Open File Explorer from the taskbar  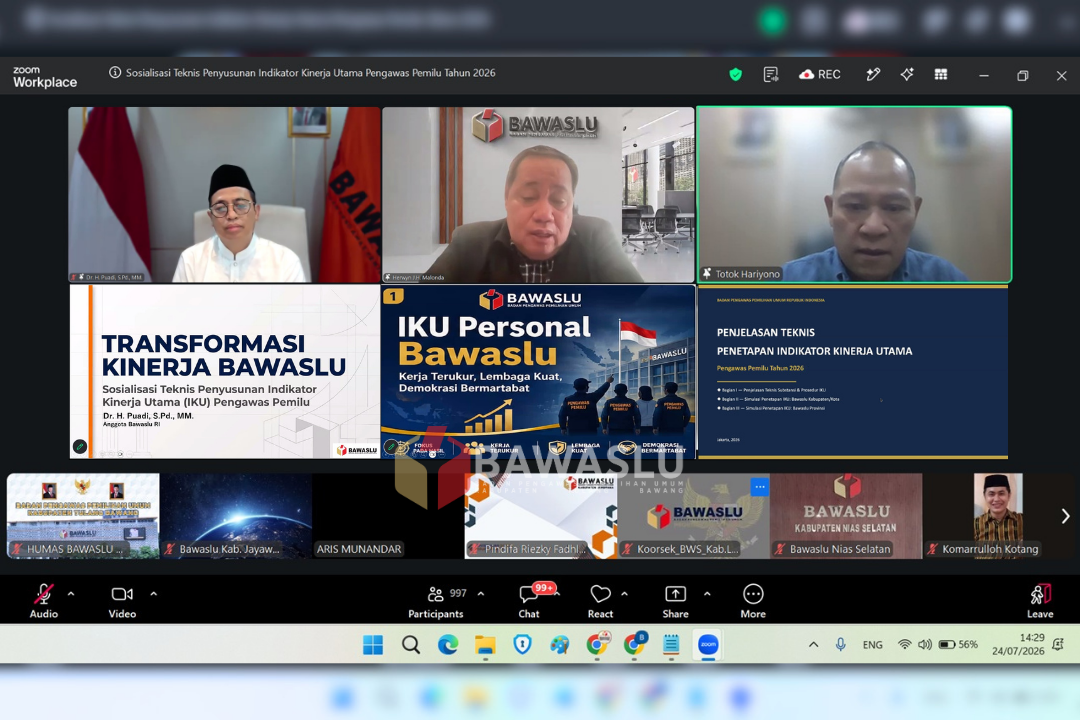[485, 645]
